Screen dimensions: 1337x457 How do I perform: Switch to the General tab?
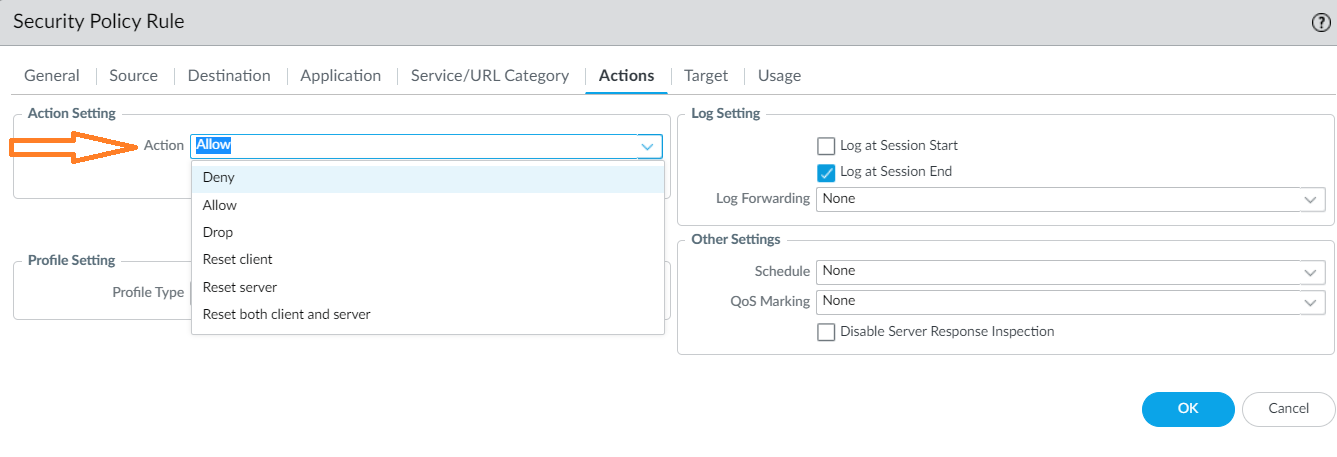[x=52, y=76]
